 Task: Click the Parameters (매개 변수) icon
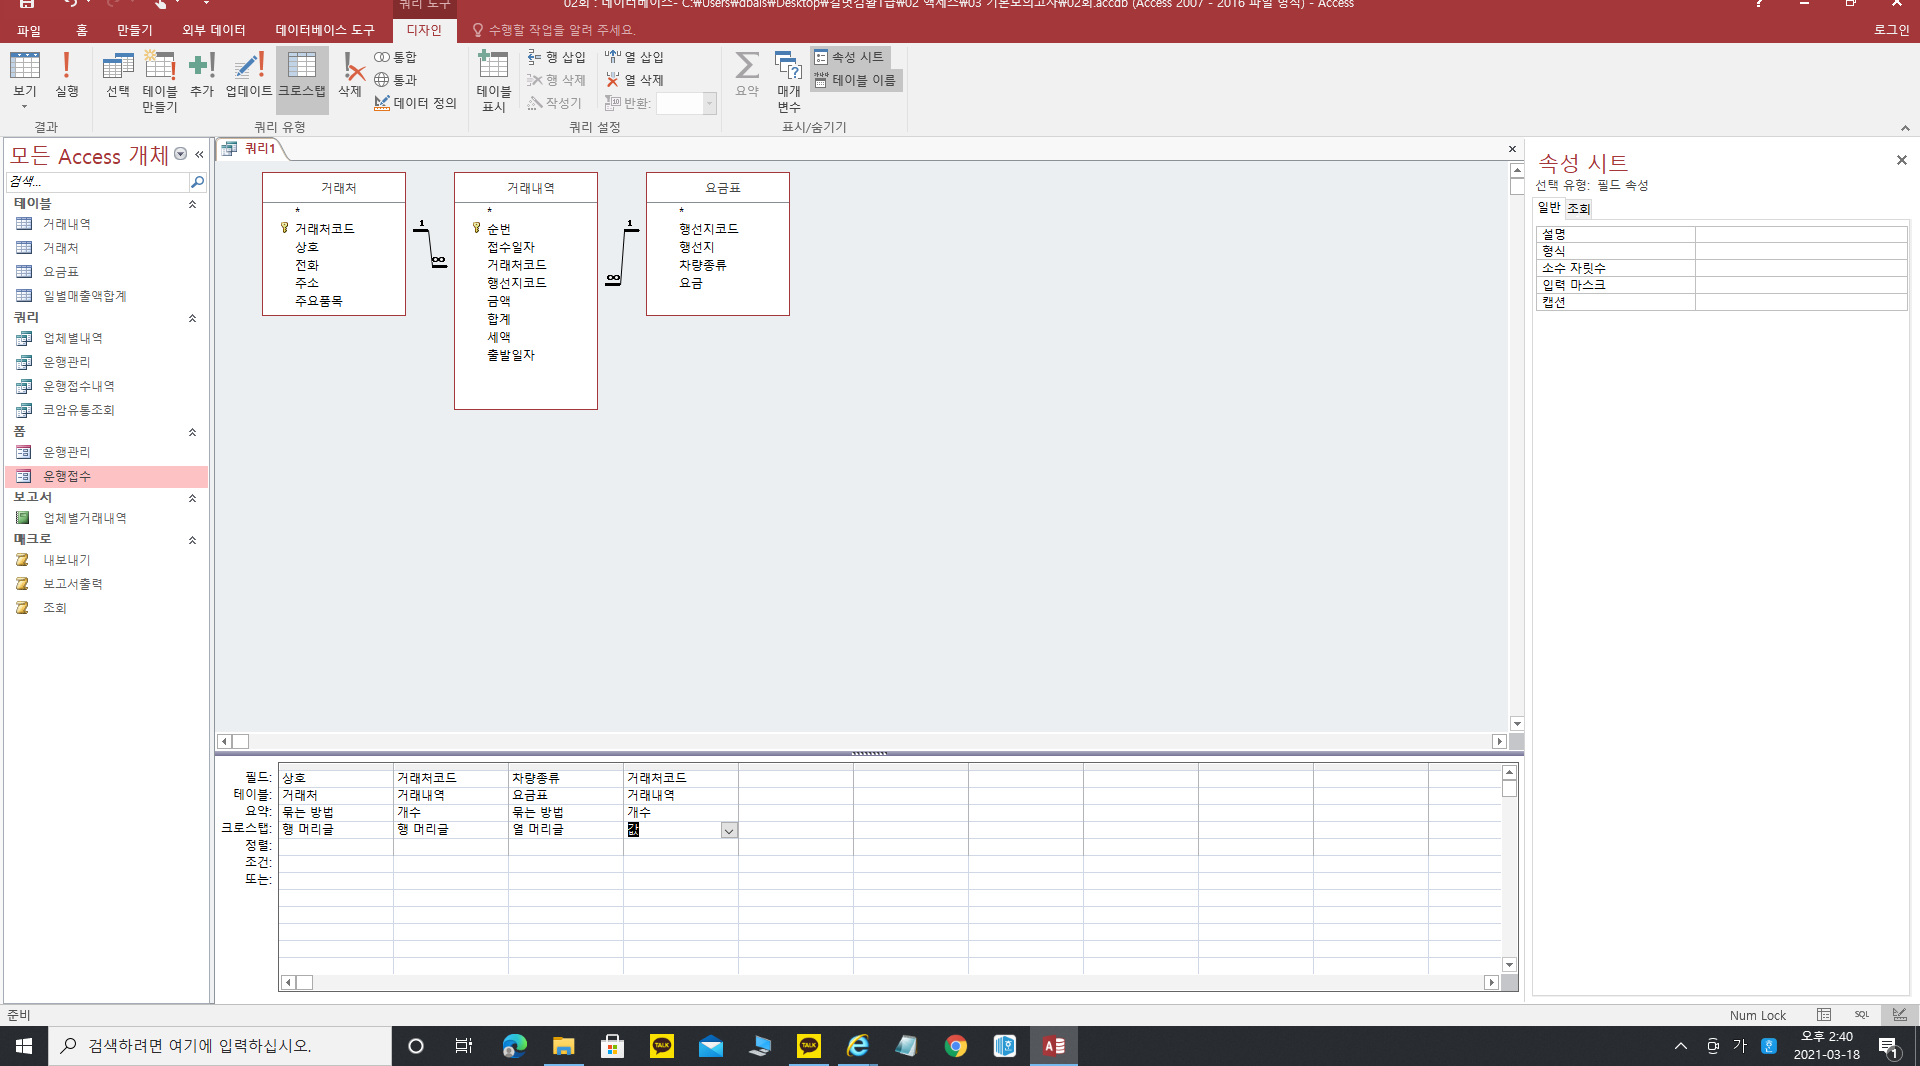[788, 80]
